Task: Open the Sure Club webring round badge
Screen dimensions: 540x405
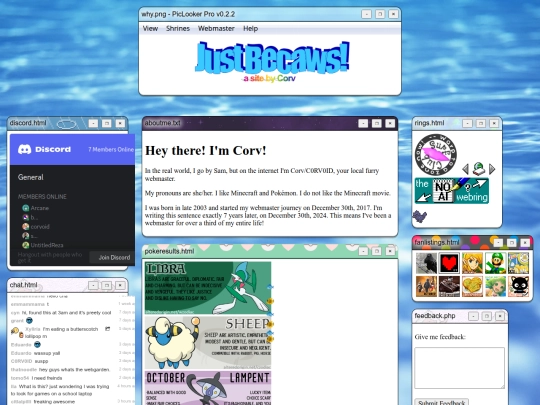Action: (436, 155)
